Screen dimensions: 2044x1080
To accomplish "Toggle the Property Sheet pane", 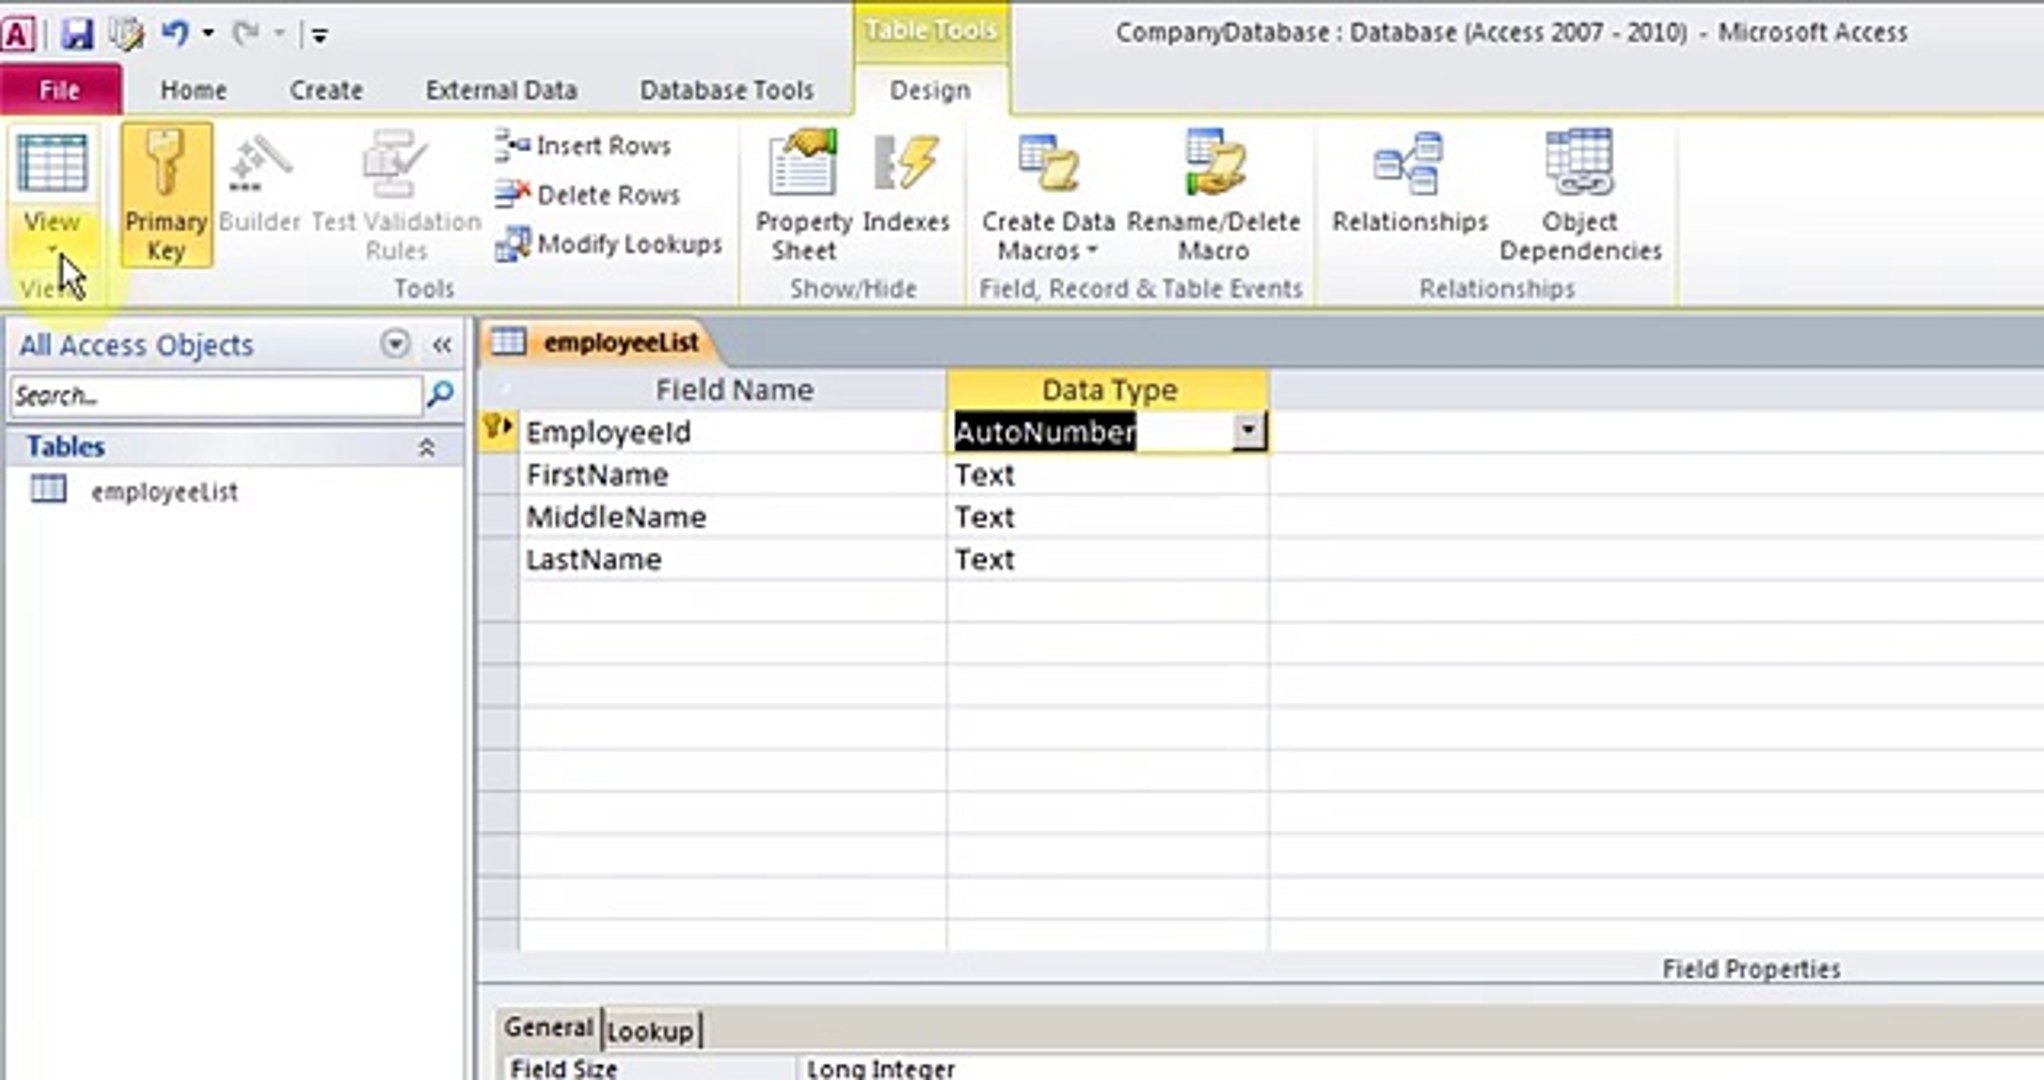I will tap(803, 196).
